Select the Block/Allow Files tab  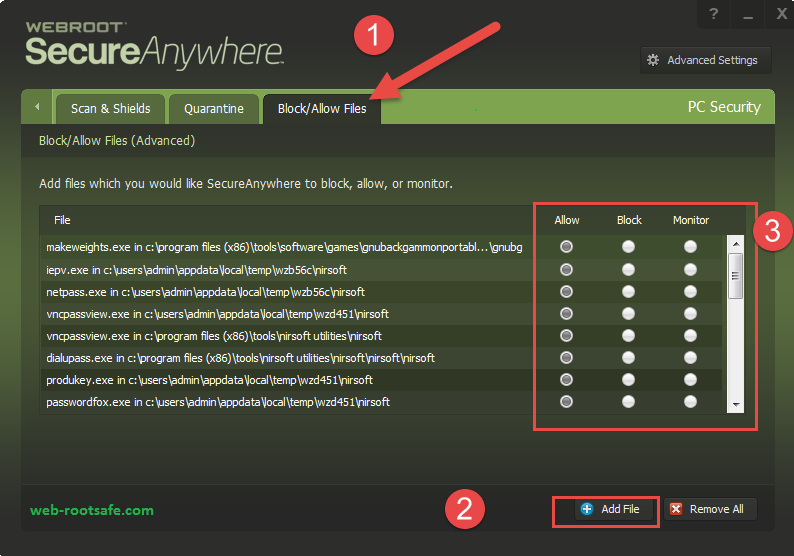tap(322, 109)
